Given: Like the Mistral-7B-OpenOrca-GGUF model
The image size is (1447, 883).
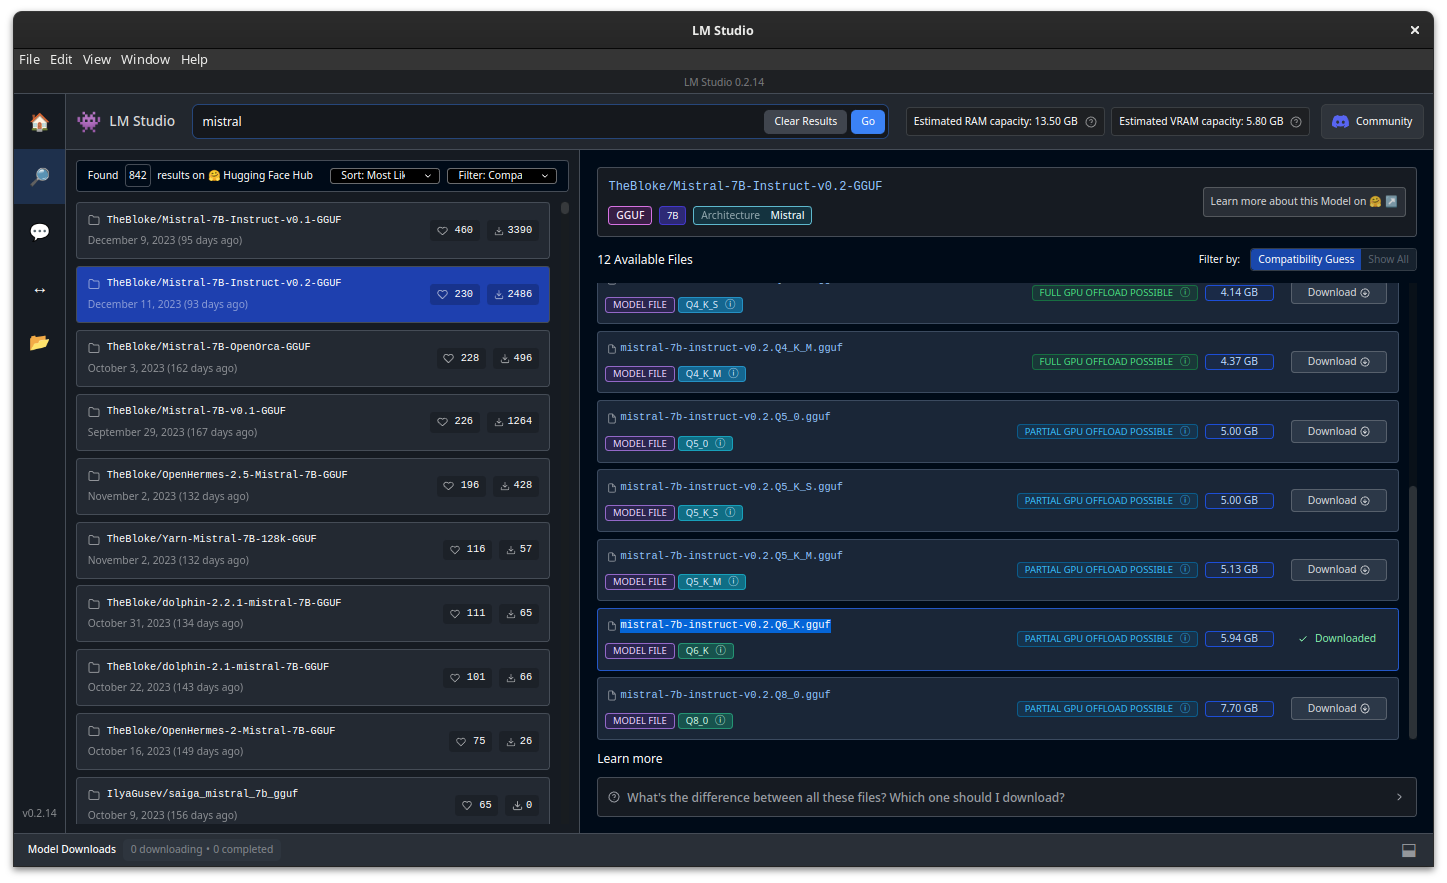Looking at the screenshot, I should 461,358.
